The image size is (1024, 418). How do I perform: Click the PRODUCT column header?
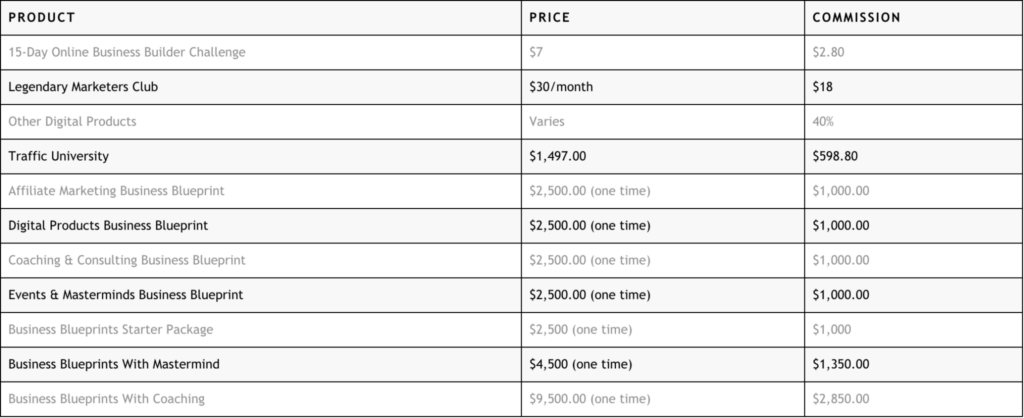43,18
